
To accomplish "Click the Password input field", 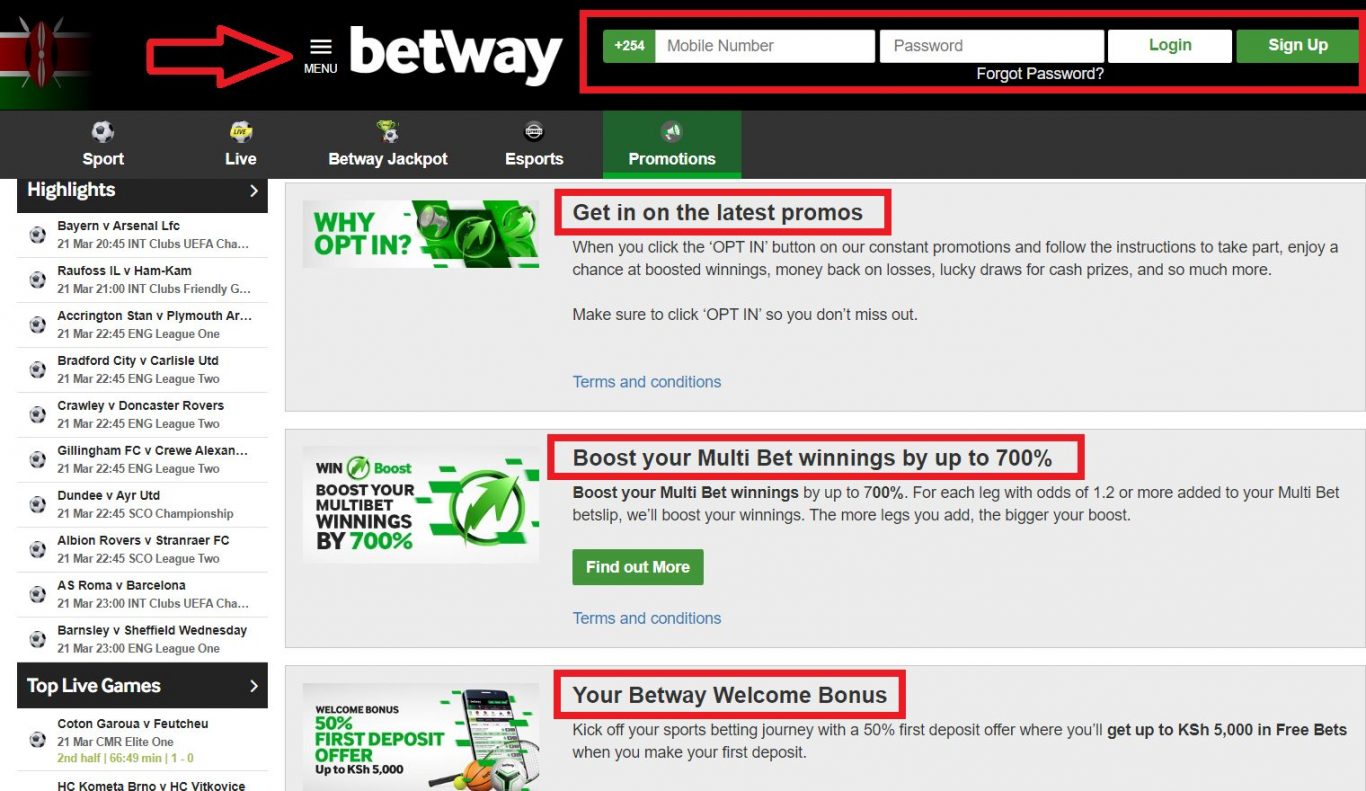I will (x=992, y=46).
